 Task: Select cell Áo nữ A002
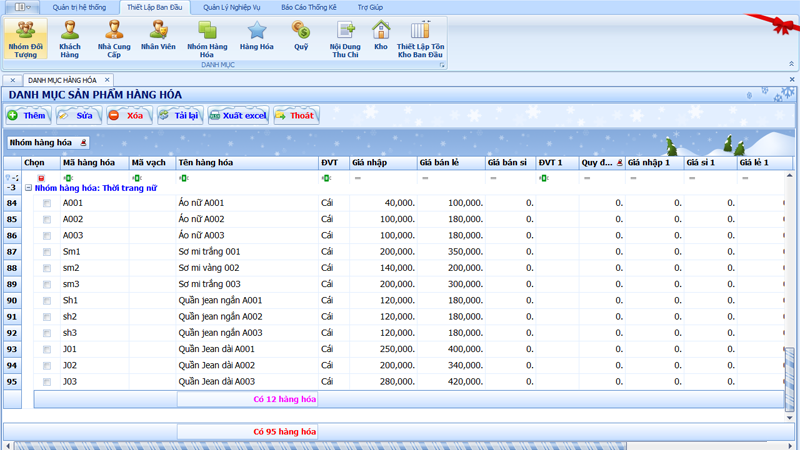[247, 219]
